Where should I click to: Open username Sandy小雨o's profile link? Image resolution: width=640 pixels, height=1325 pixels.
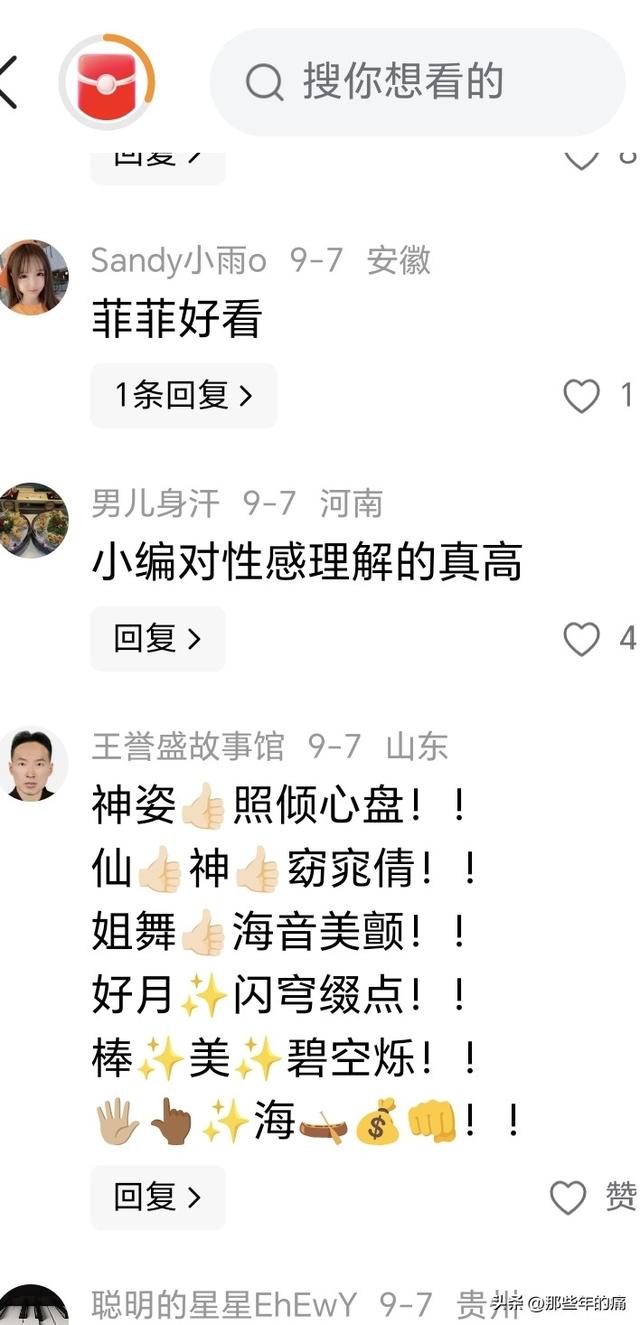179,261
